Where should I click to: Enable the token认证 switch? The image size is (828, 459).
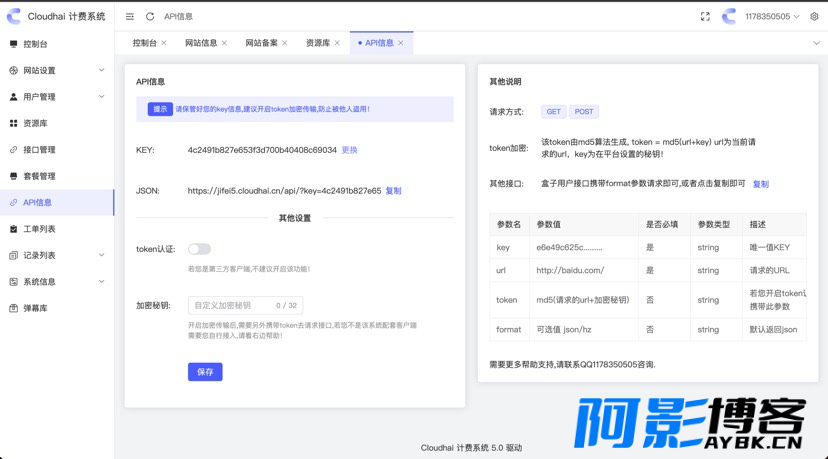pyautogui.click(x=199, y=249)
